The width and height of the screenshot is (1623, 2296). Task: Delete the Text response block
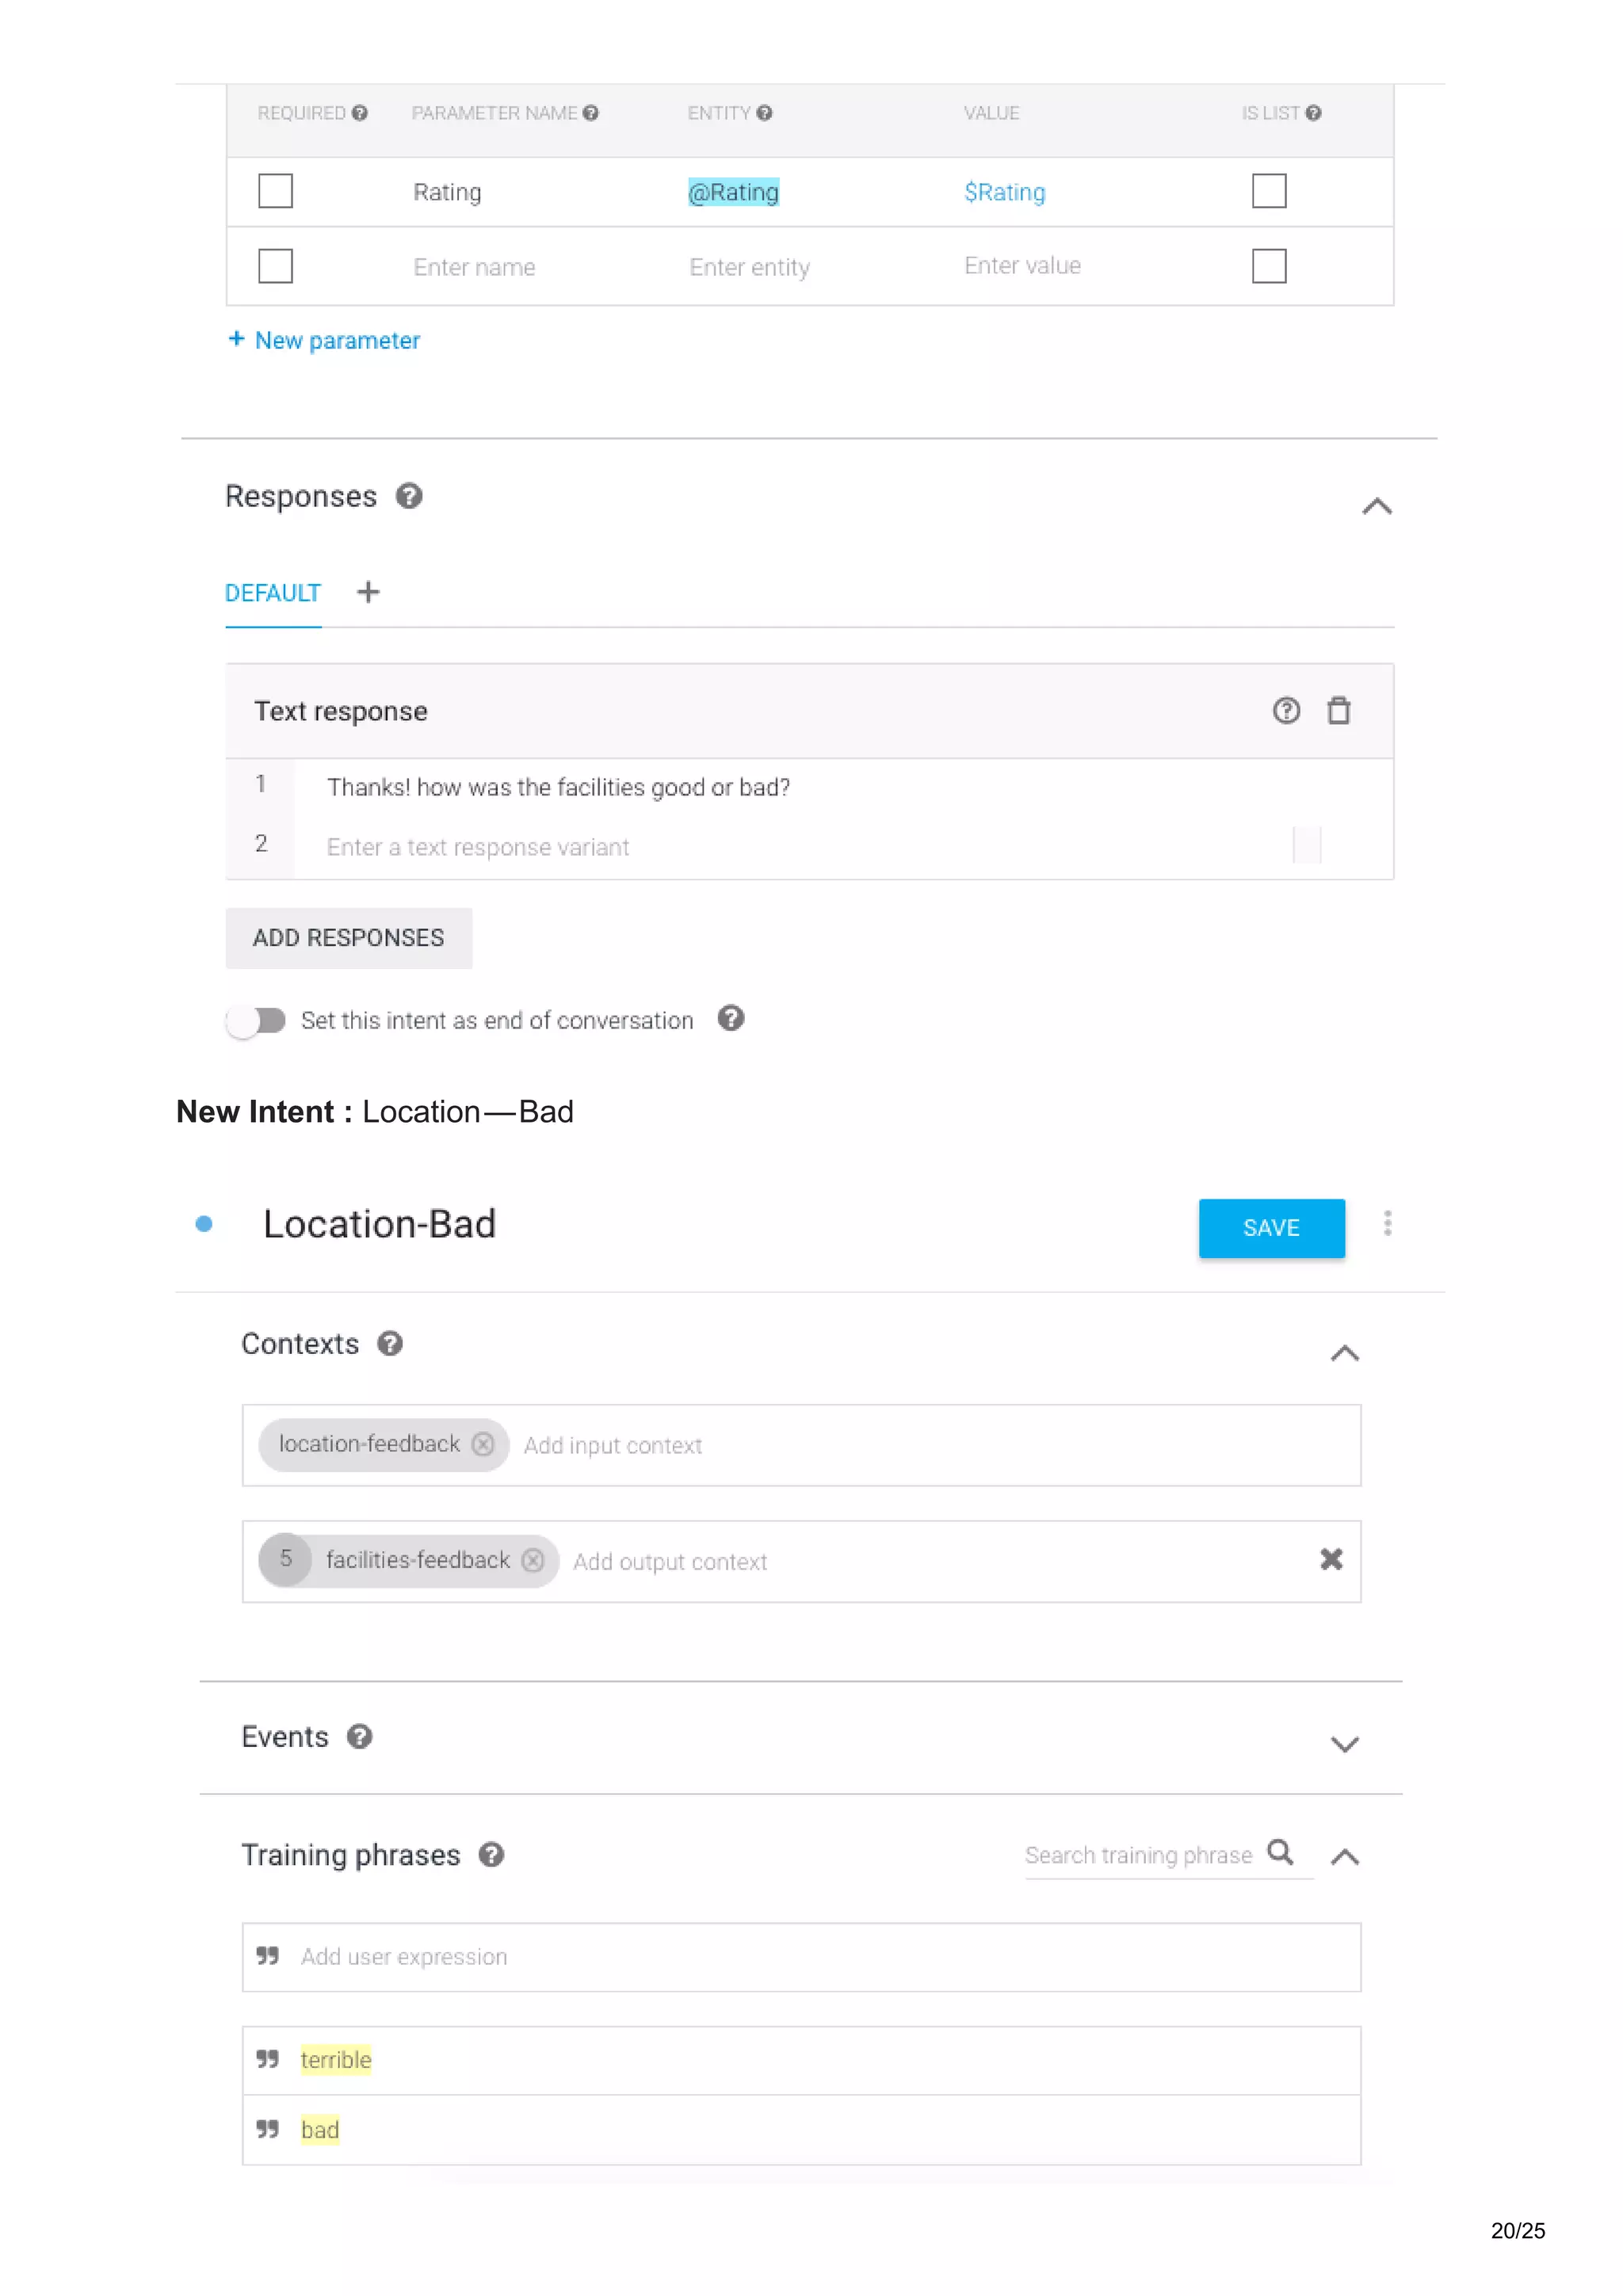click(x=1338, y=711)
